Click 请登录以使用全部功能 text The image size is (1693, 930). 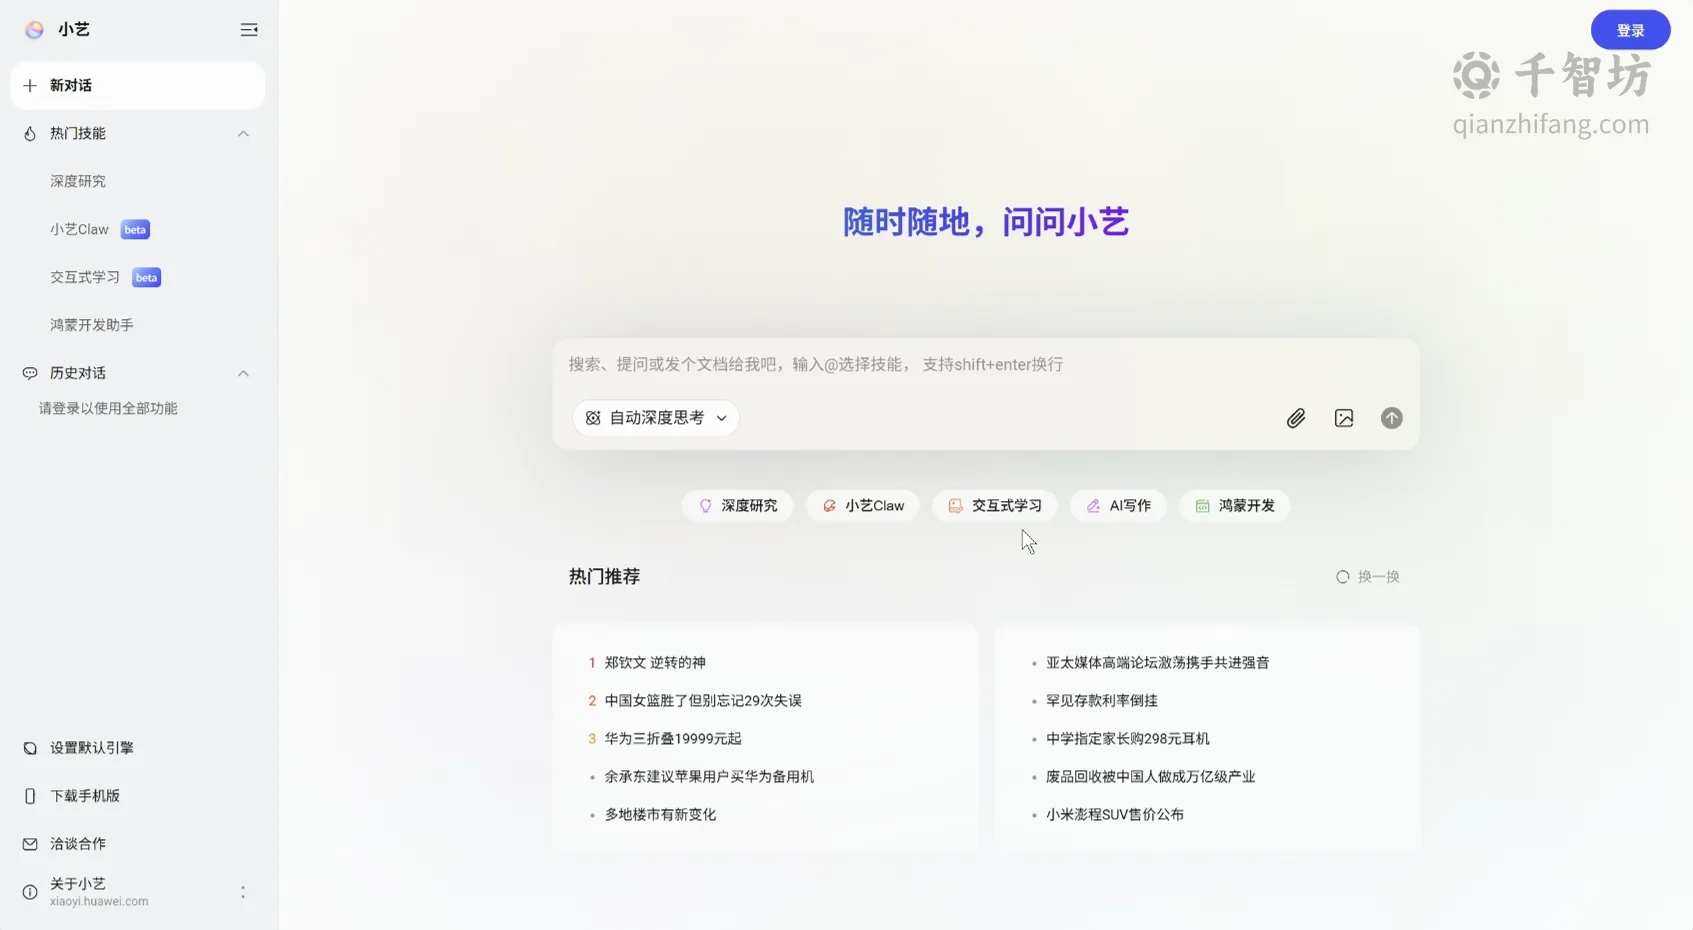coord(108,408)
